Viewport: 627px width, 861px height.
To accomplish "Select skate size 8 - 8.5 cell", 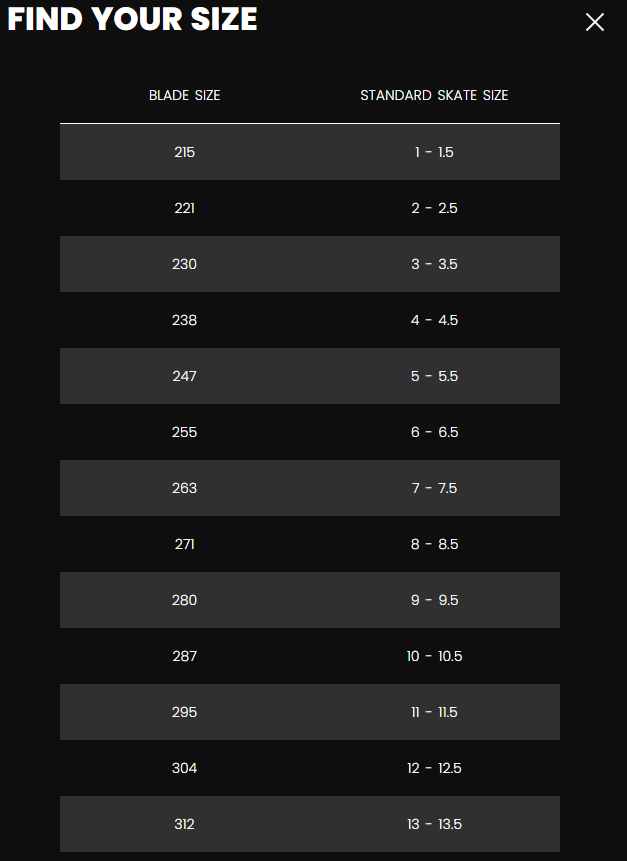I will tap(434, 544).
